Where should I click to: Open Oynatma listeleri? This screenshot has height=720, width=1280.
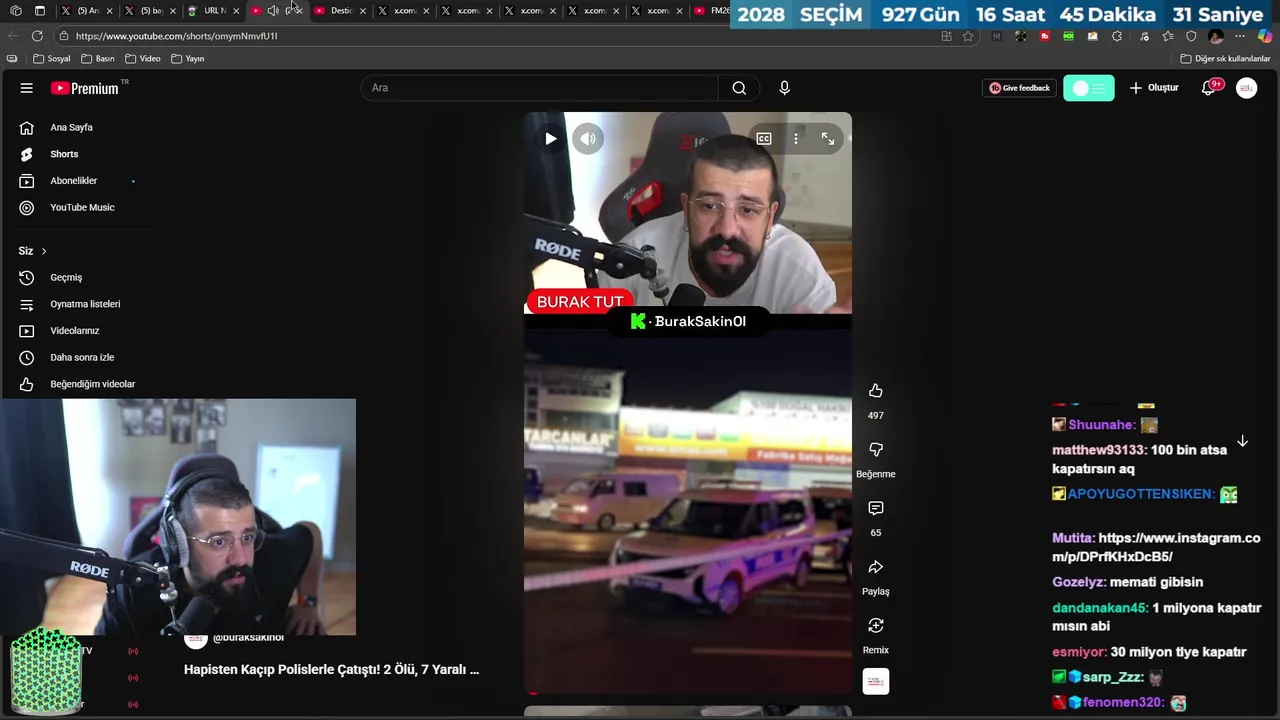tap(85, 304)
